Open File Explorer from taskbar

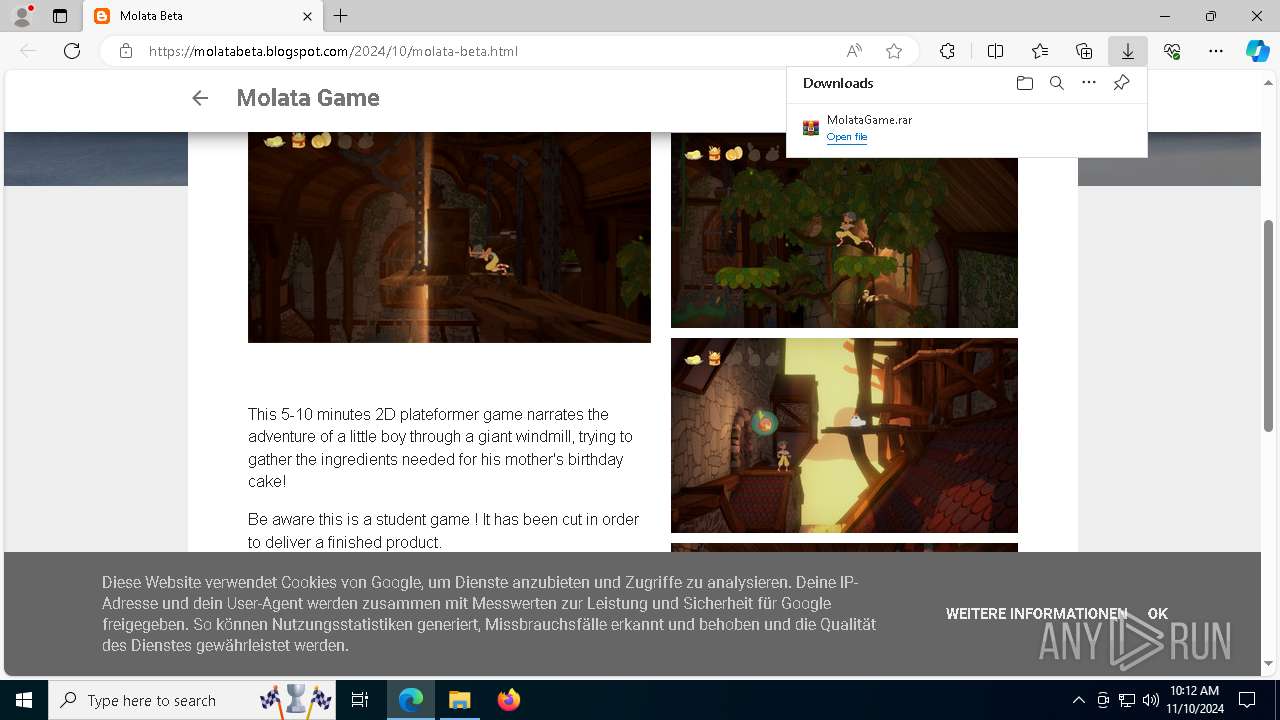click(x=459, y=700)
